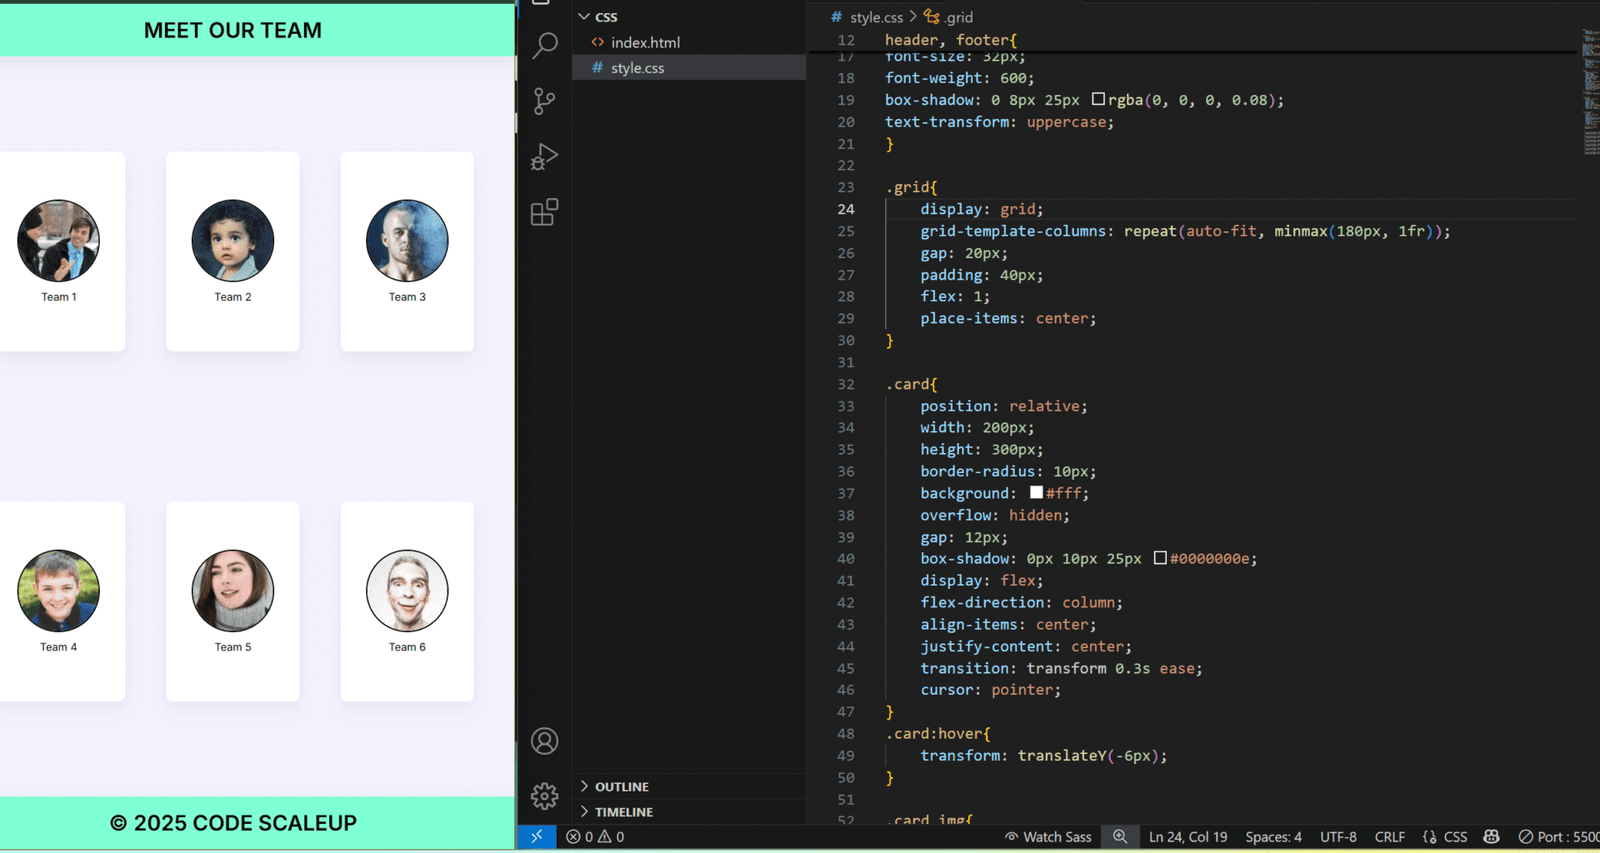Open the Extensions view
The width and height of the screenshot is (1600, 853).
[544, 212]
